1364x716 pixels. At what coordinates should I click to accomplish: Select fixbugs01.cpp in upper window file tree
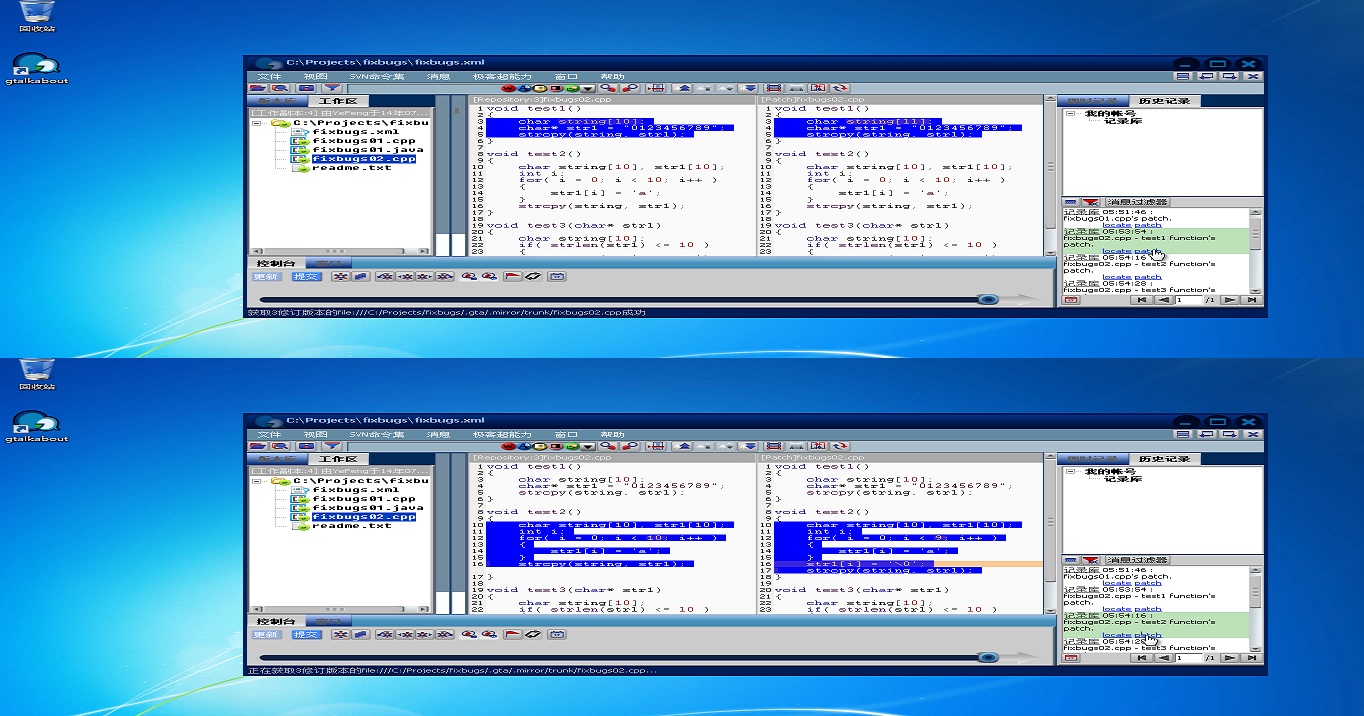tap(364, 141)
